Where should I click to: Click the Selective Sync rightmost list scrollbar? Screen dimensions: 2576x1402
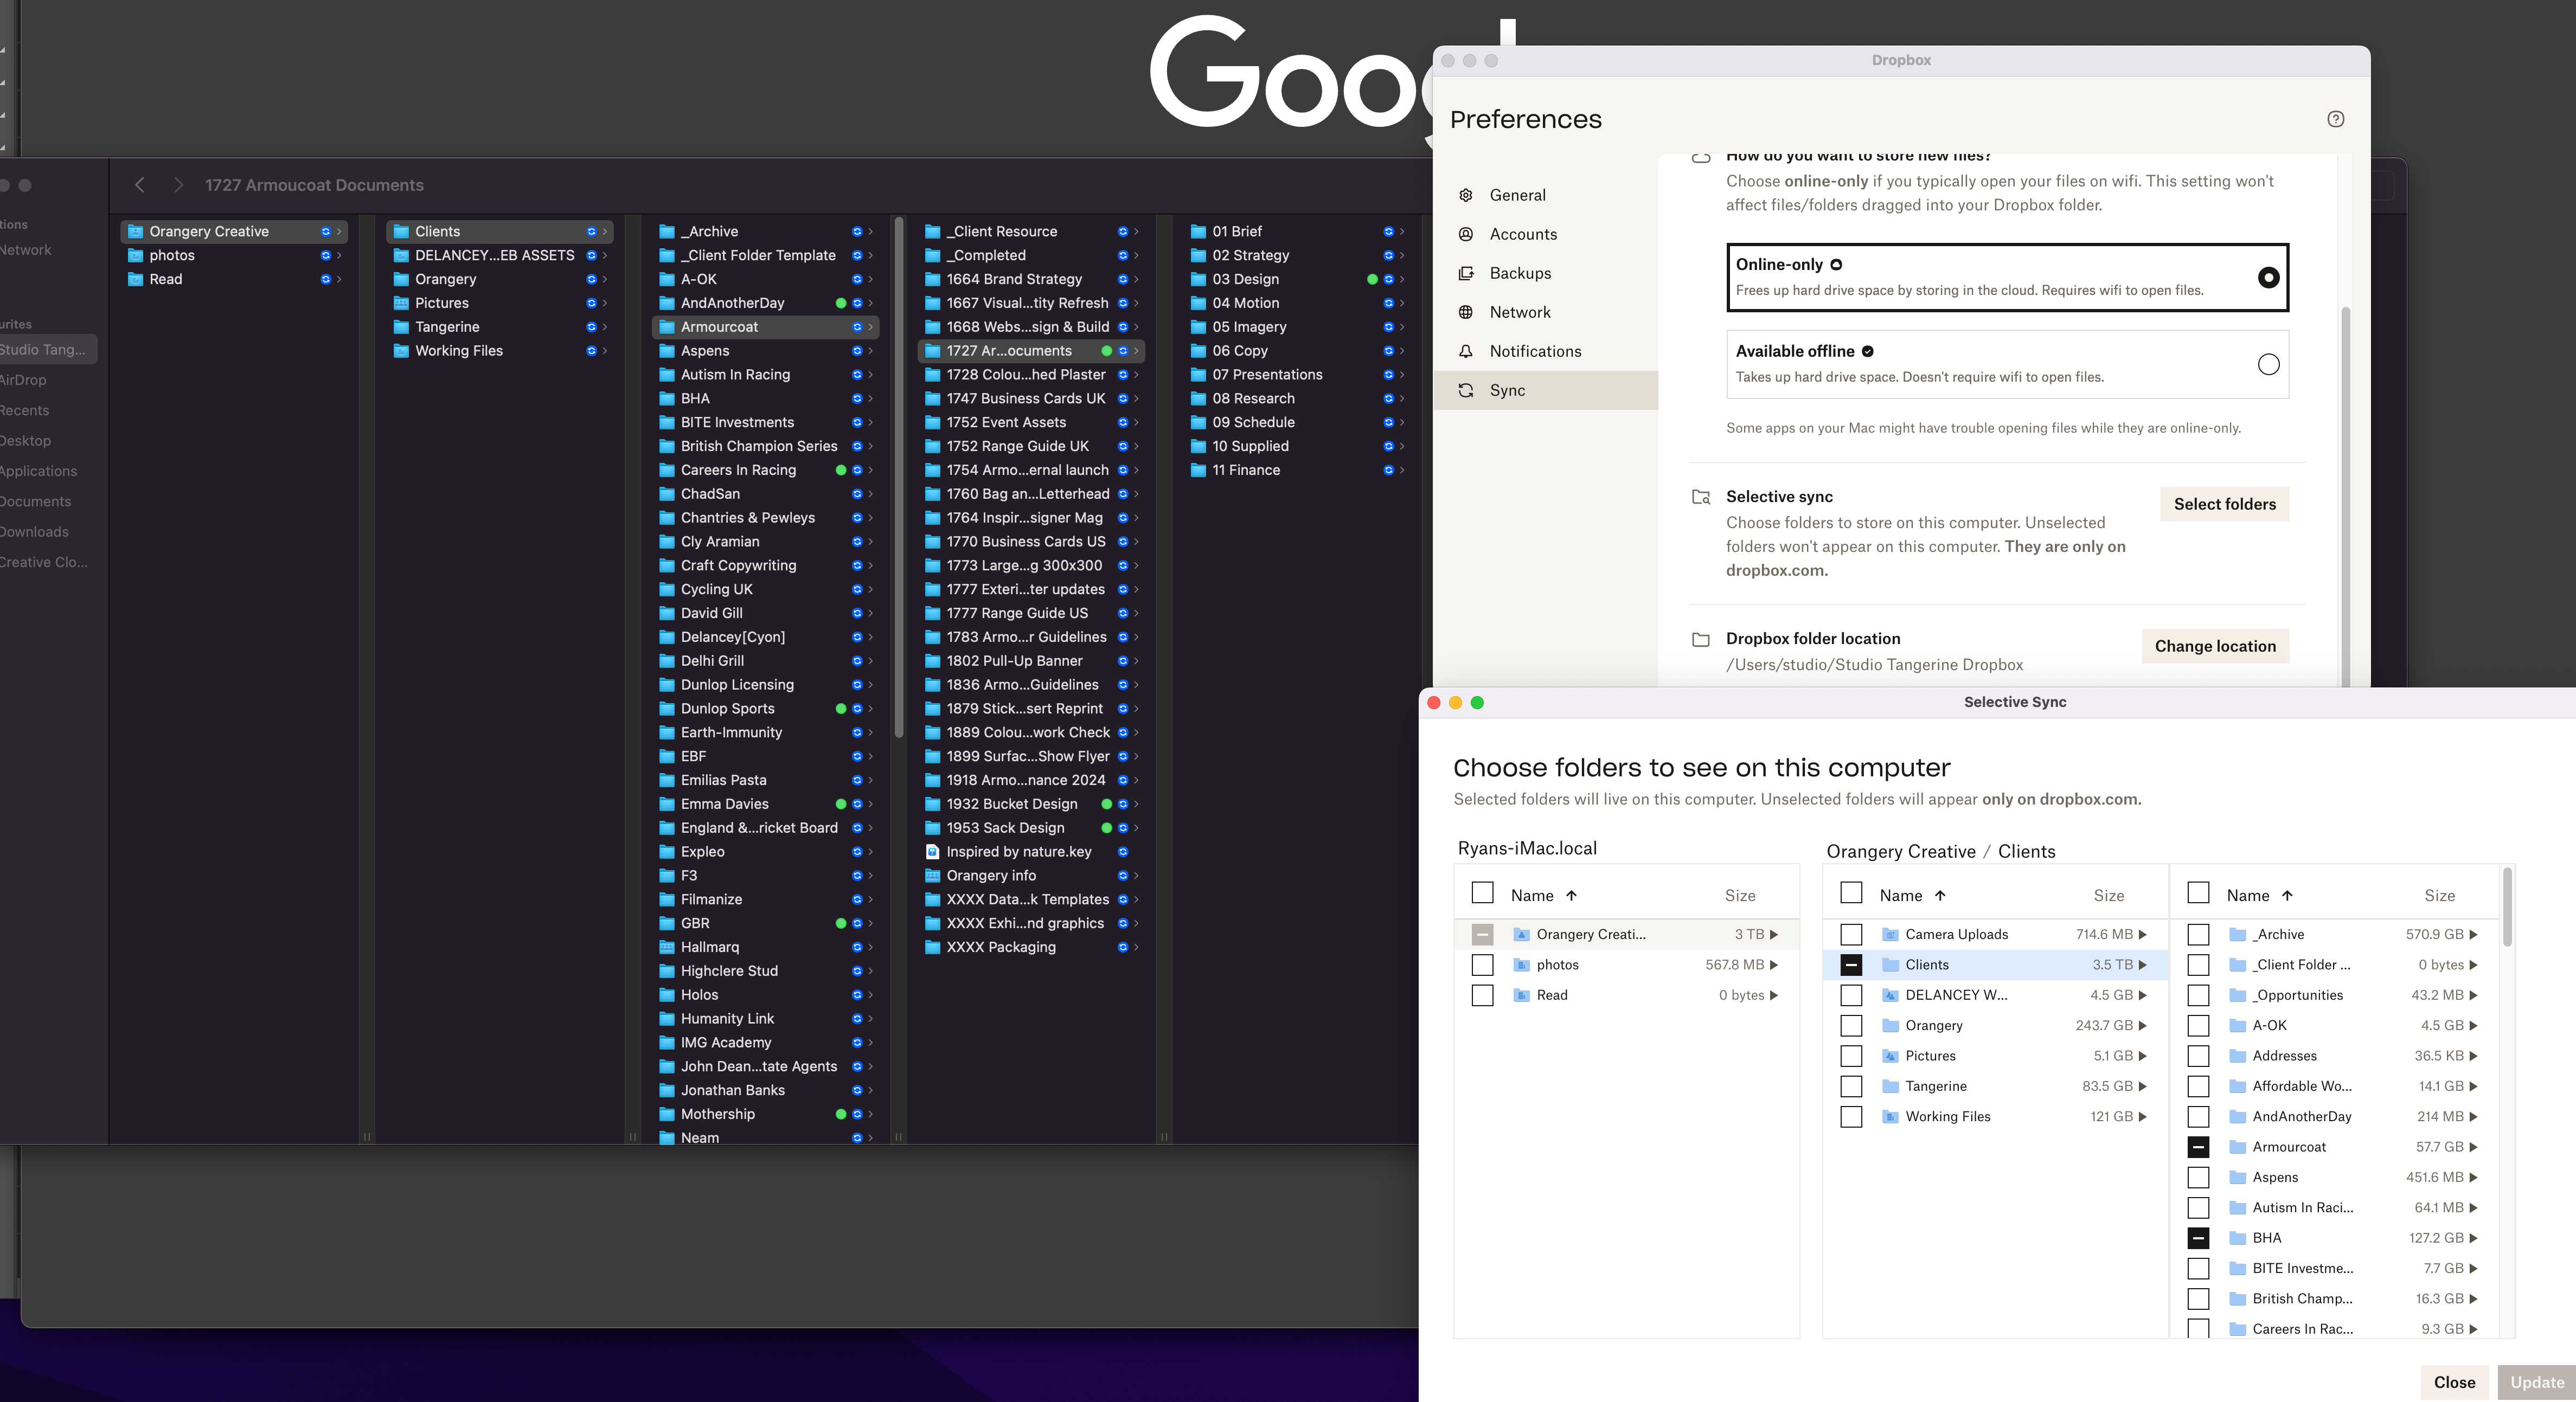point(2507,907)
